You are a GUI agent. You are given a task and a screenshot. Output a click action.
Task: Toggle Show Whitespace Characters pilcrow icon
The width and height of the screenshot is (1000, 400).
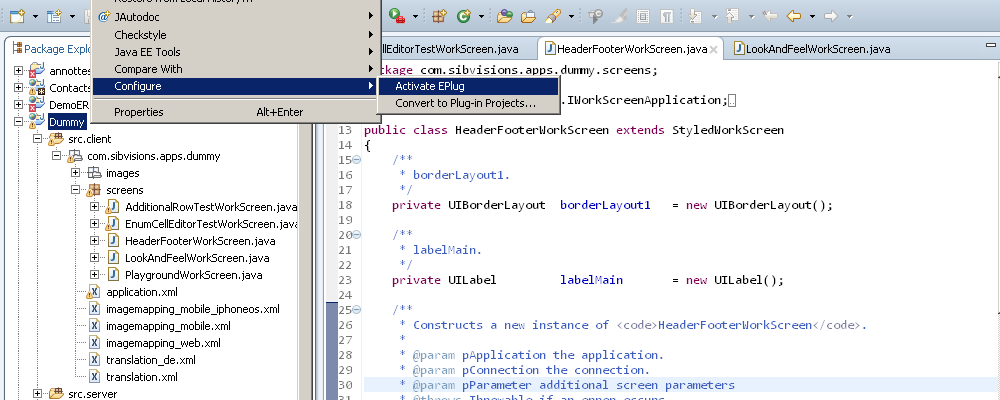click(666, 17)
